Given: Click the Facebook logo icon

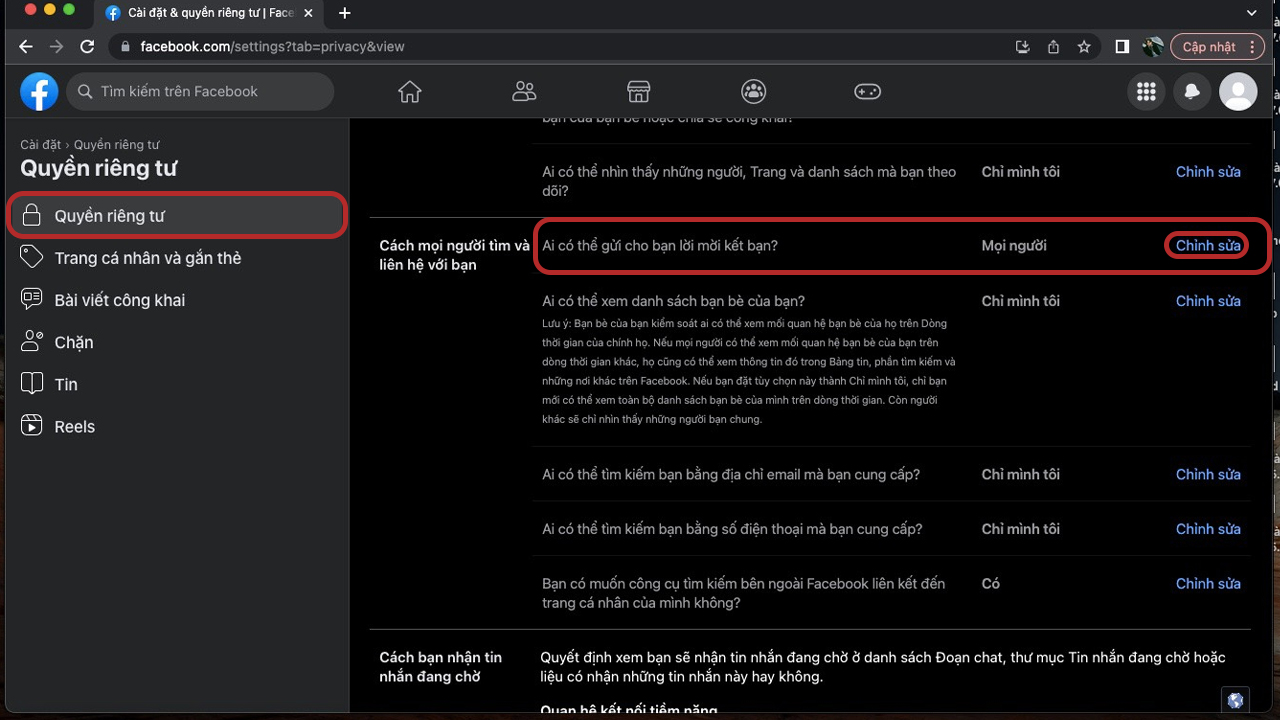Looking at the screenshot, I should pos(39,92).
